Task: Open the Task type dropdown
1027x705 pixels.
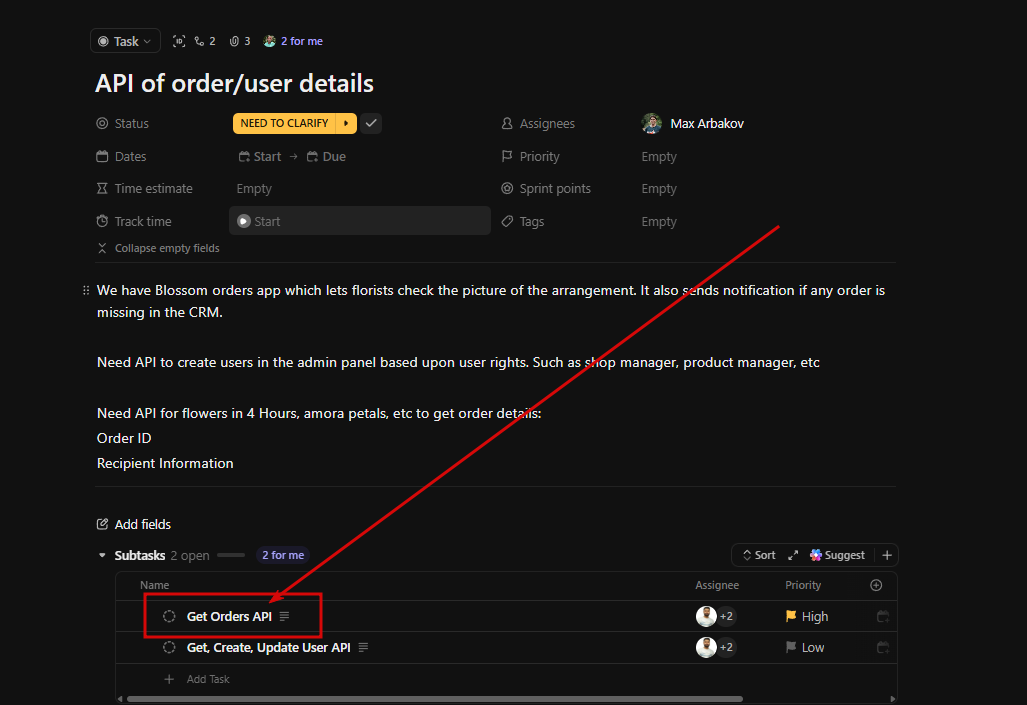Action: [x=125, y=41]
